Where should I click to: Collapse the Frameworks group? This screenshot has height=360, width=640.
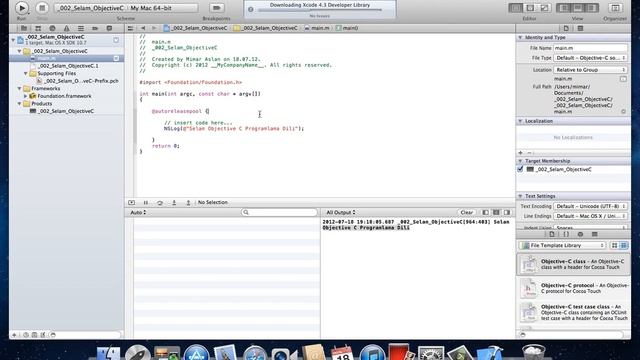[20, 89]
